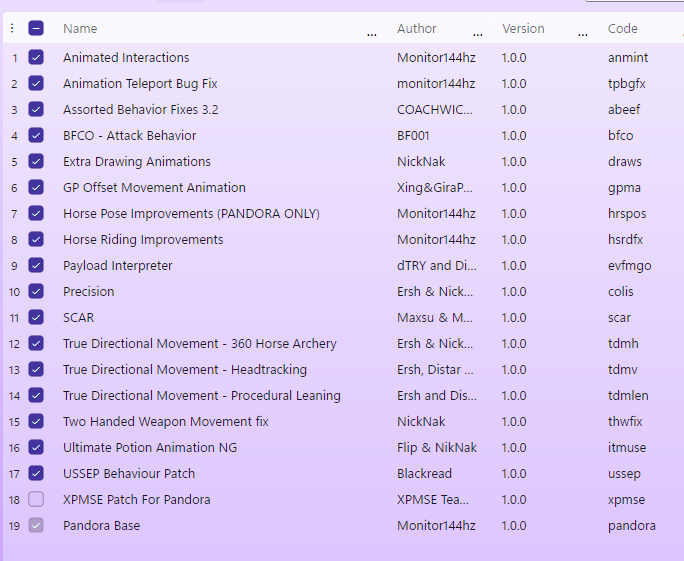Select True Directional Movement - Procedural Leaning
Image resolution: width=684 pixels, height=561 pixels.
(202, 396)
